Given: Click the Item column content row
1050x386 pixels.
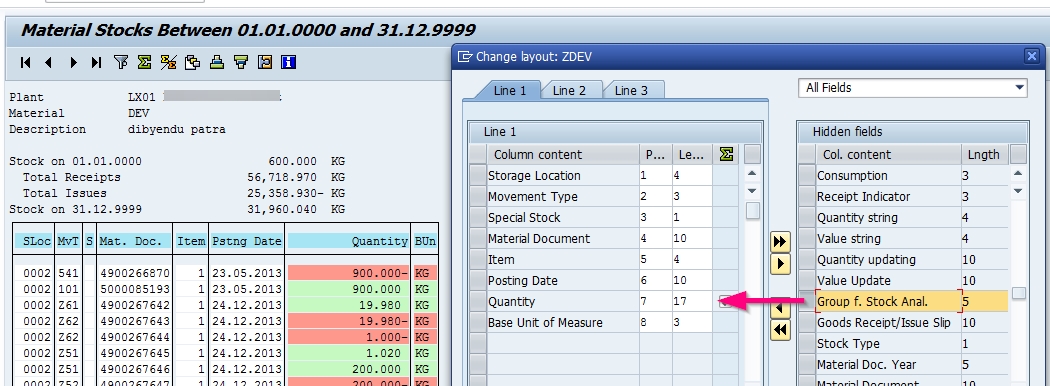Looking at the screenshot, I should [562, 260].
